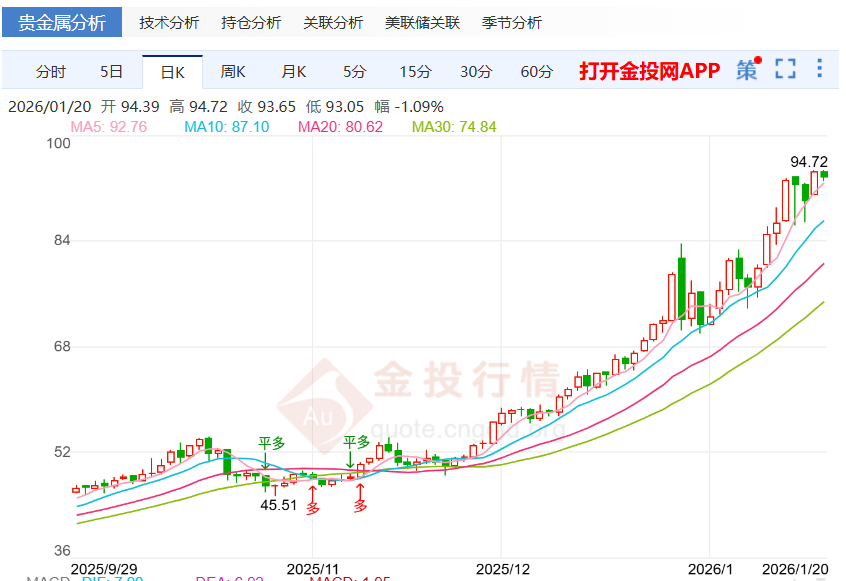846x581 pixels.
Task: Open the 美联储关联 tab
Action: point(422,21)
